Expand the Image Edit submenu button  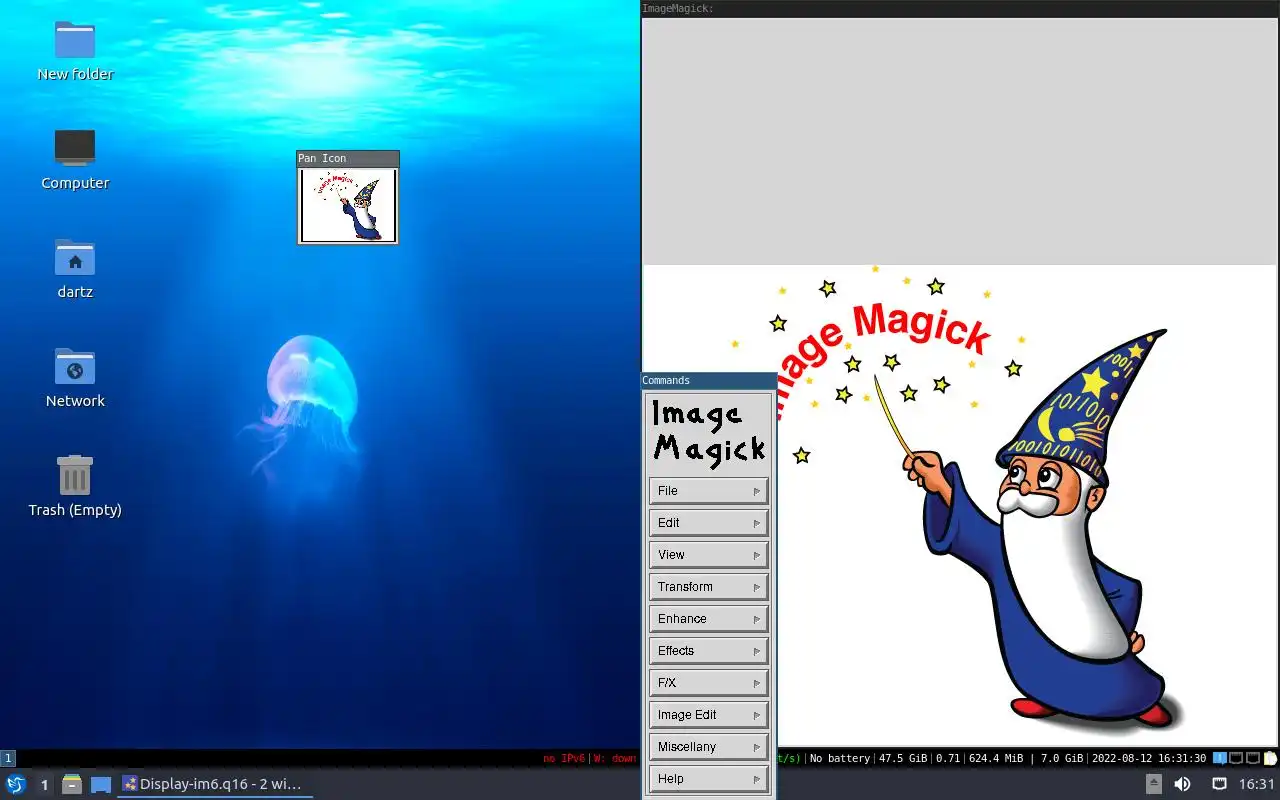click(x=708, y=715)
